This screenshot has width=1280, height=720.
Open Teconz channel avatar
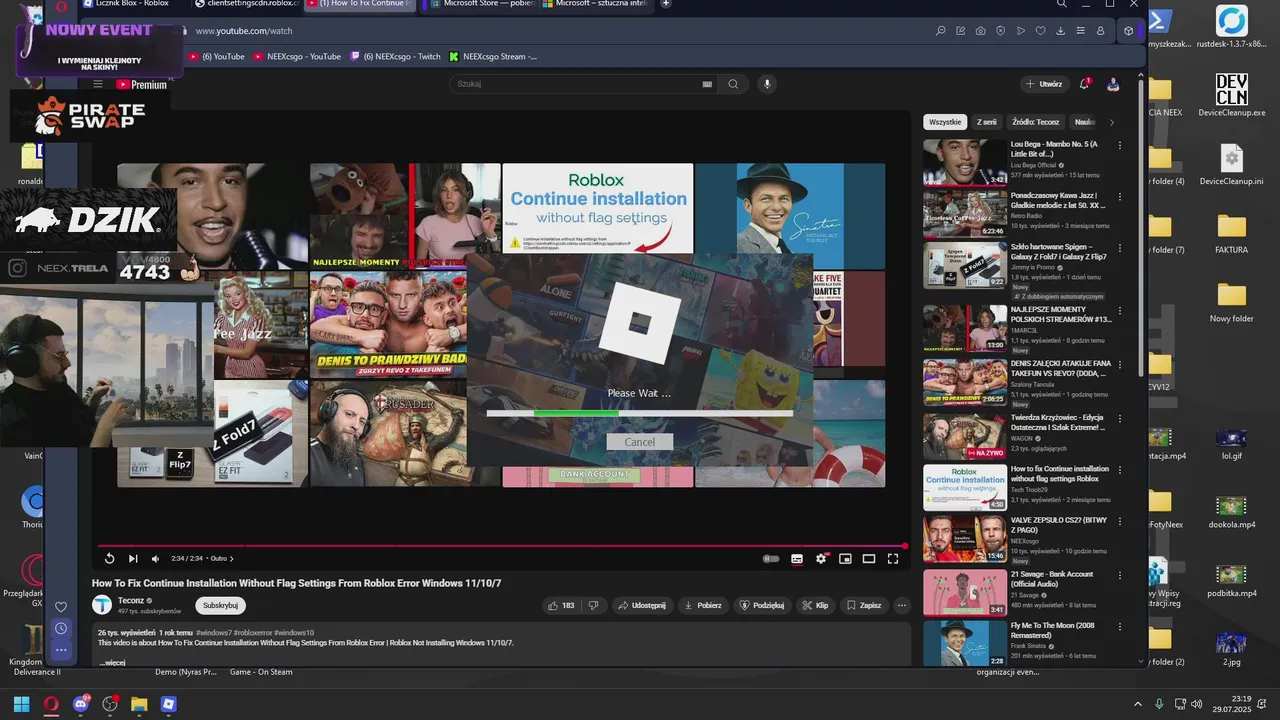[x=102, y=605]
